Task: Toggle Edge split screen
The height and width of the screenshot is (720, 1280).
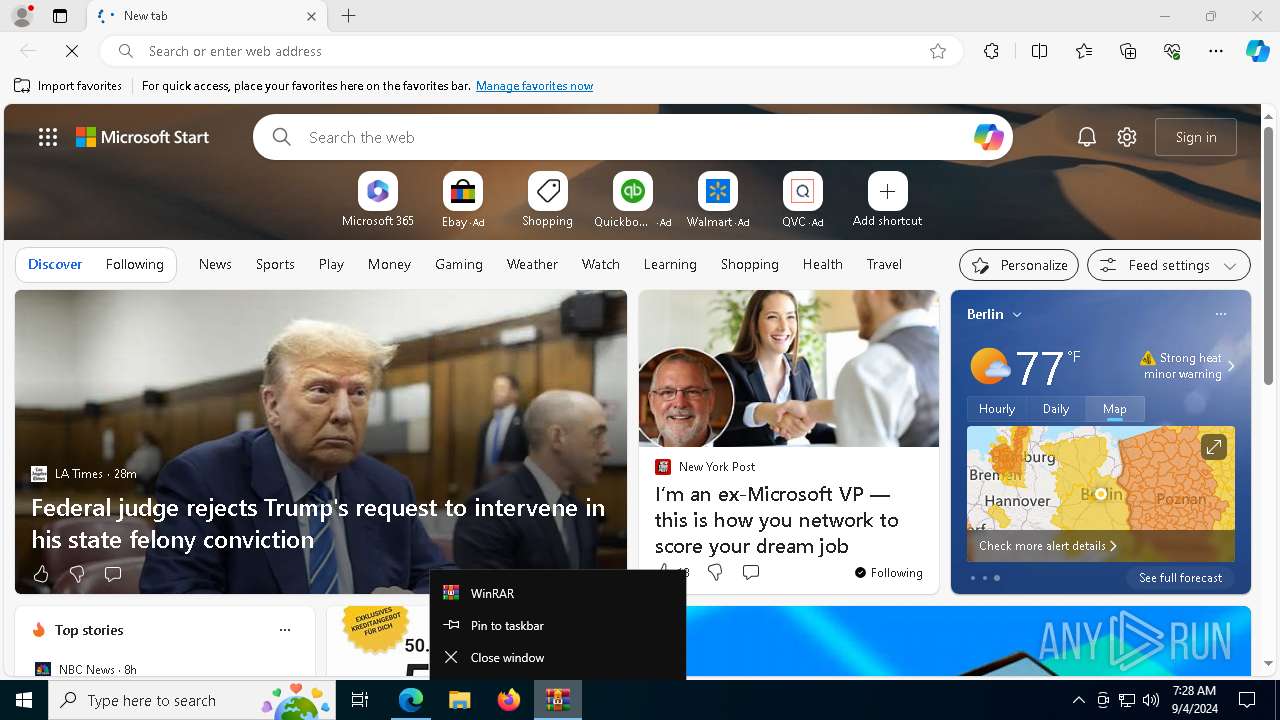Action: point(1039,51)
